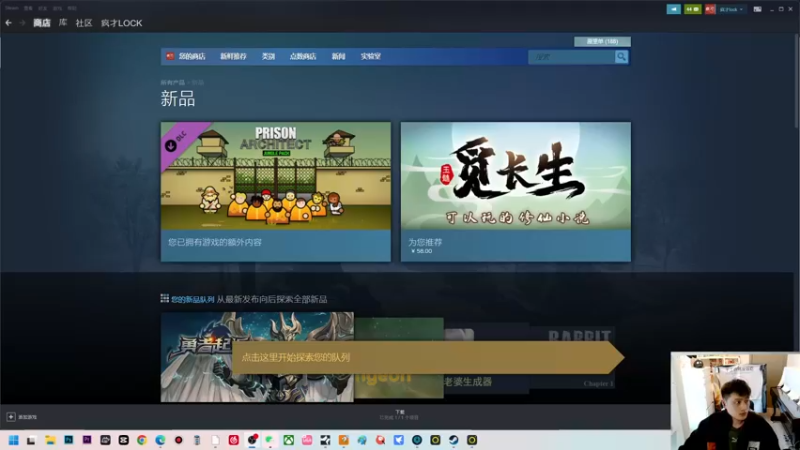800x450 pixels.
Task: Open 新鲜推荐 (New & Noteworthy) menu
Action: click(x=233, y=56)
